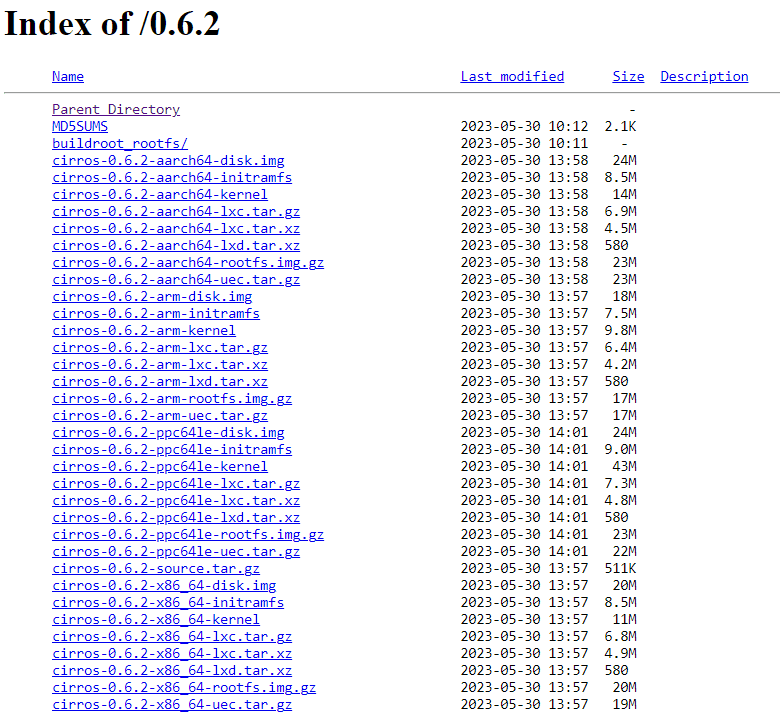
Task: Download cirros-0.6.2-arm-lxc.tar.xz
Action: tap(160, 364)
